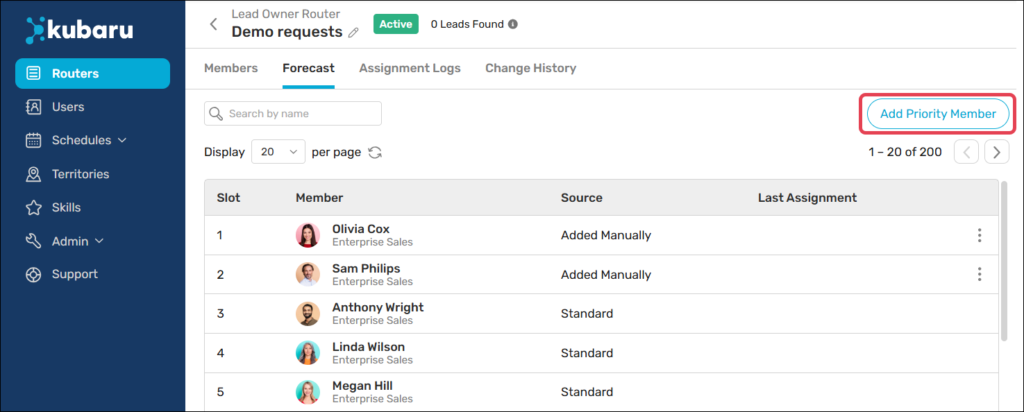The height and width of the screenshot is (412, 1024).
Task: Click the pencil icon to rename Demo requests
Action: pos(353,33)
